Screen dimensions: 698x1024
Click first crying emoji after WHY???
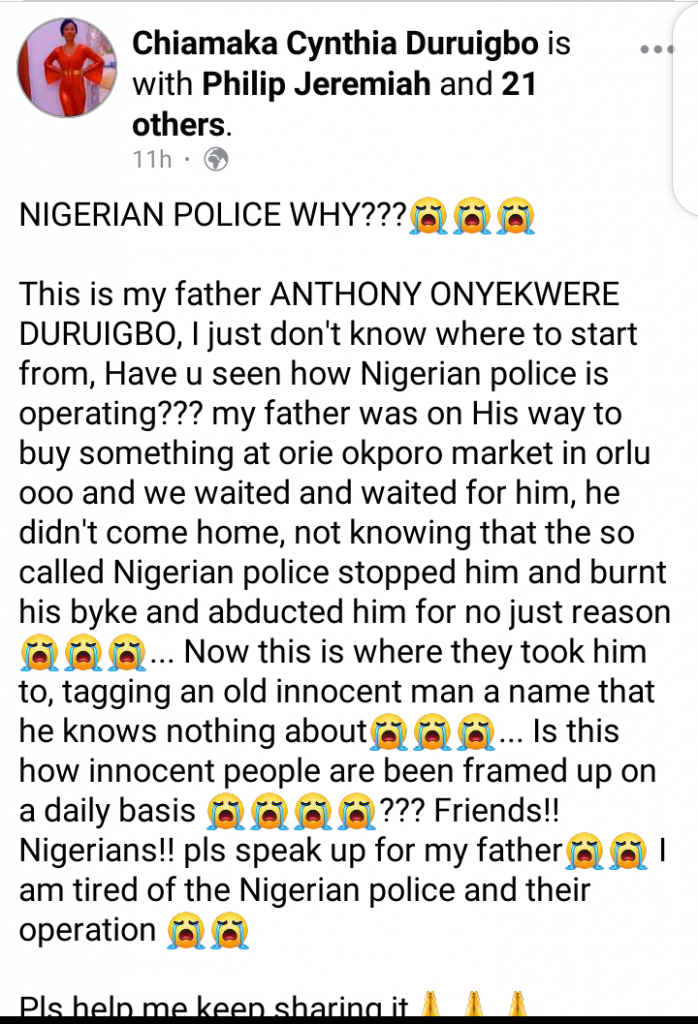pyautogui.click(x=428, y=216)
